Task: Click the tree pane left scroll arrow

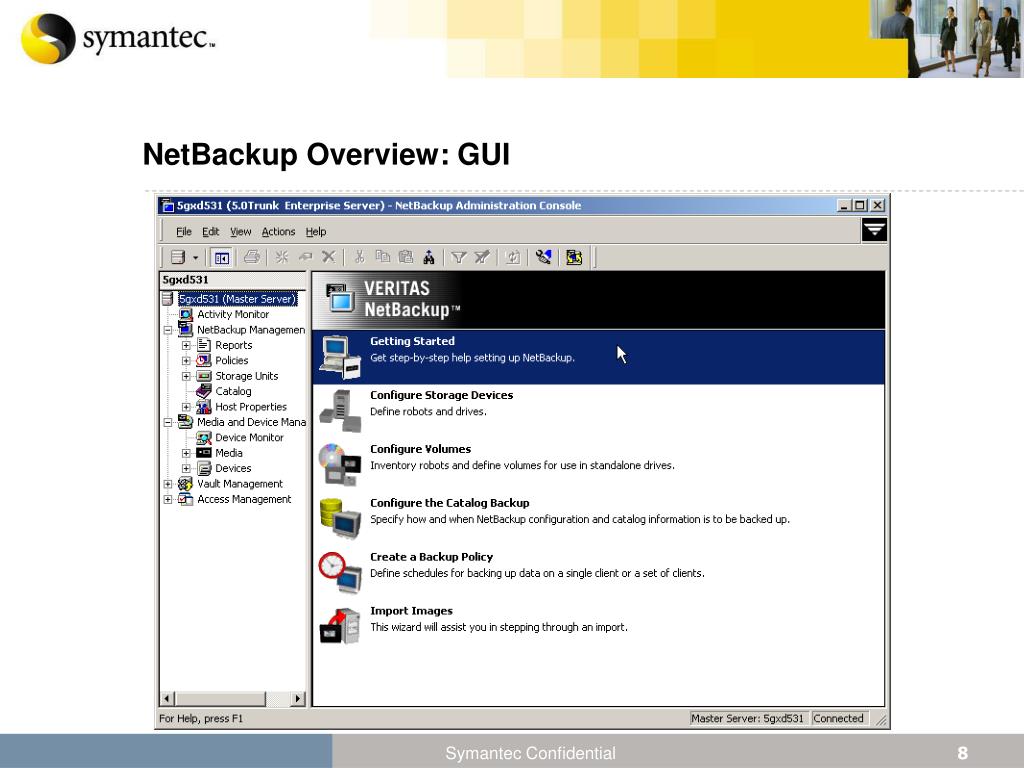Action: point(167,699)
